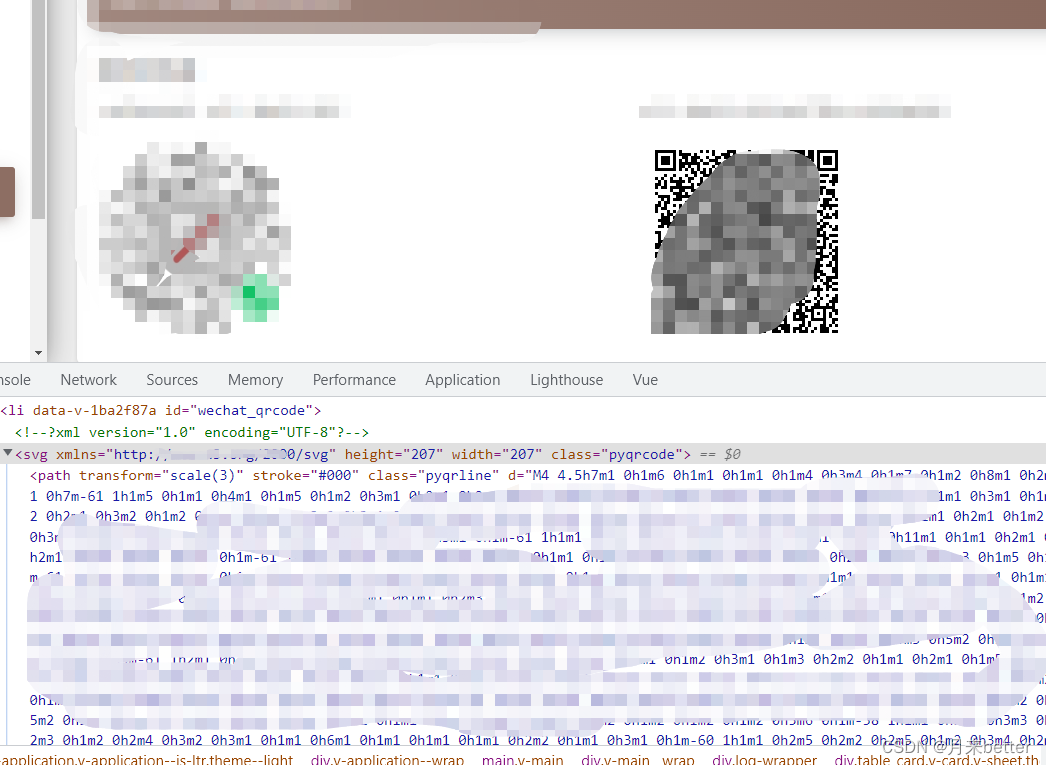Open the Vue devtools tab
This screenshot has width=1046, height=765.
click(645, 379)
